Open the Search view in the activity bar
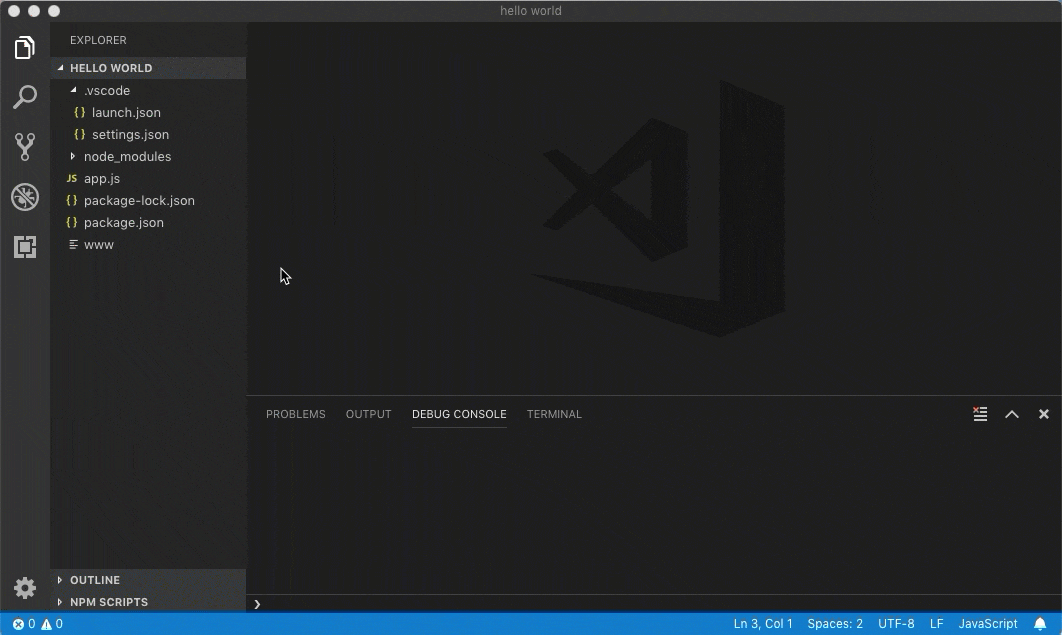1062x635 pixels. pos(24,96)
